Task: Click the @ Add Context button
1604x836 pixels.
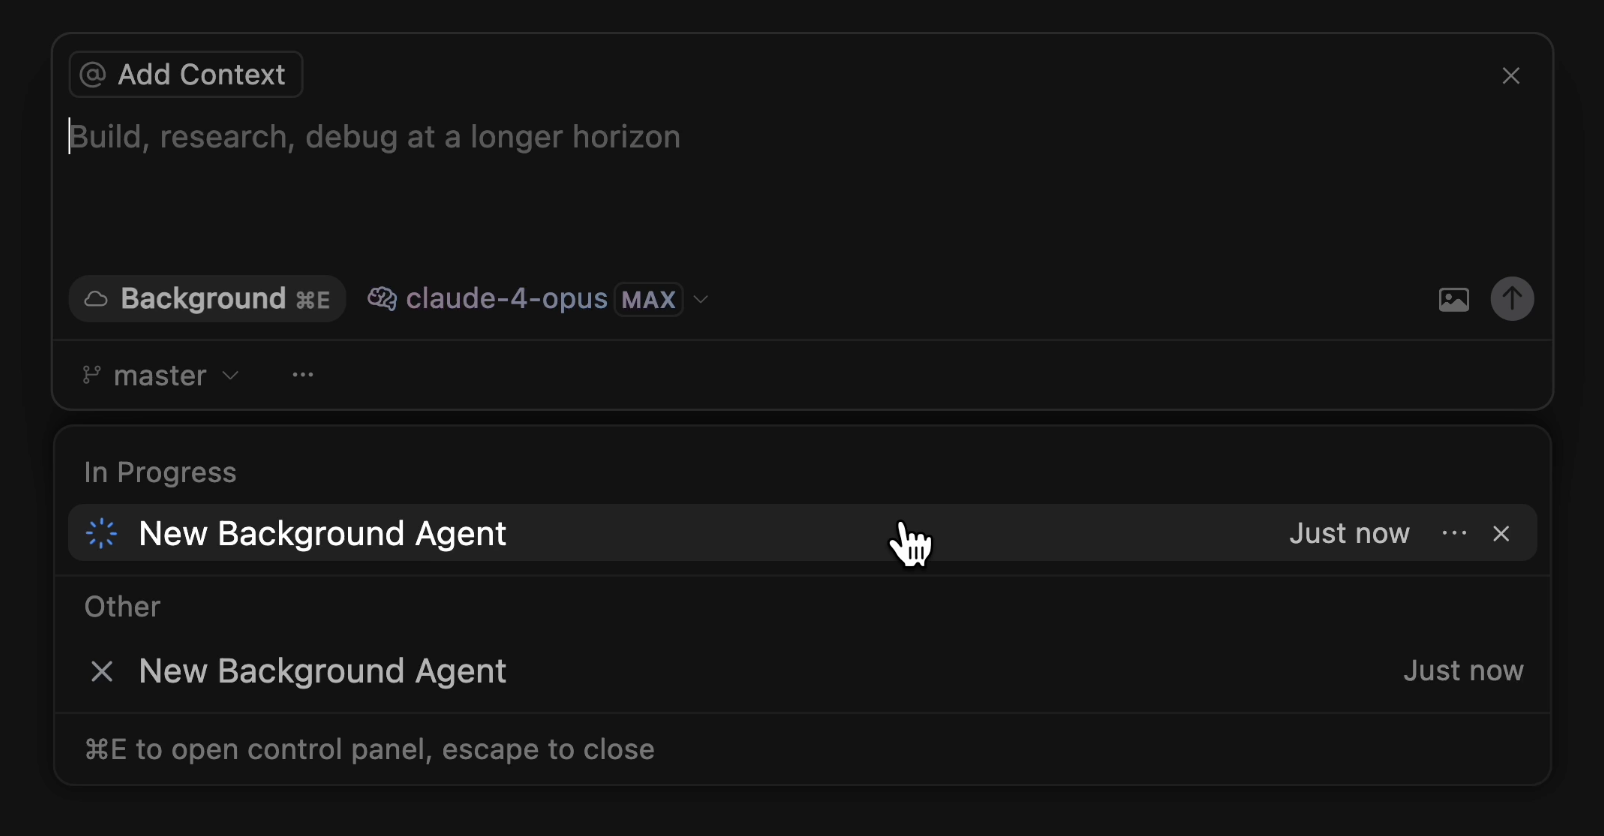Action: click(186, 75)
